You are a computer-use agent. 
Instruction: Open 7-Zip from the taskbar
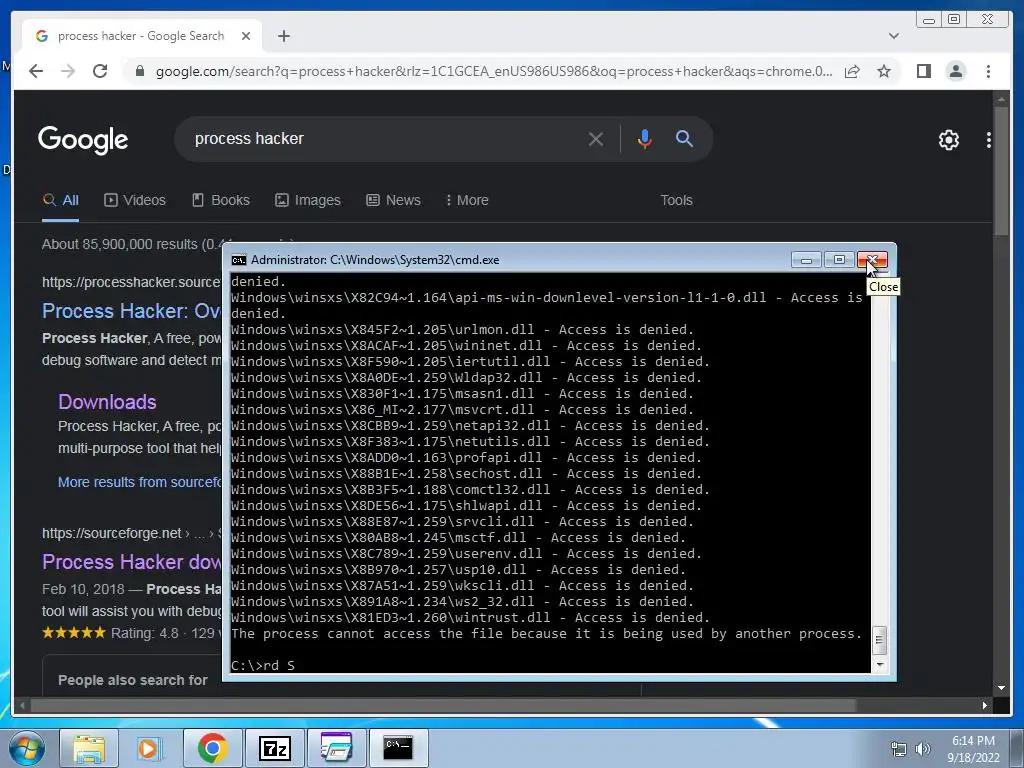274,748
